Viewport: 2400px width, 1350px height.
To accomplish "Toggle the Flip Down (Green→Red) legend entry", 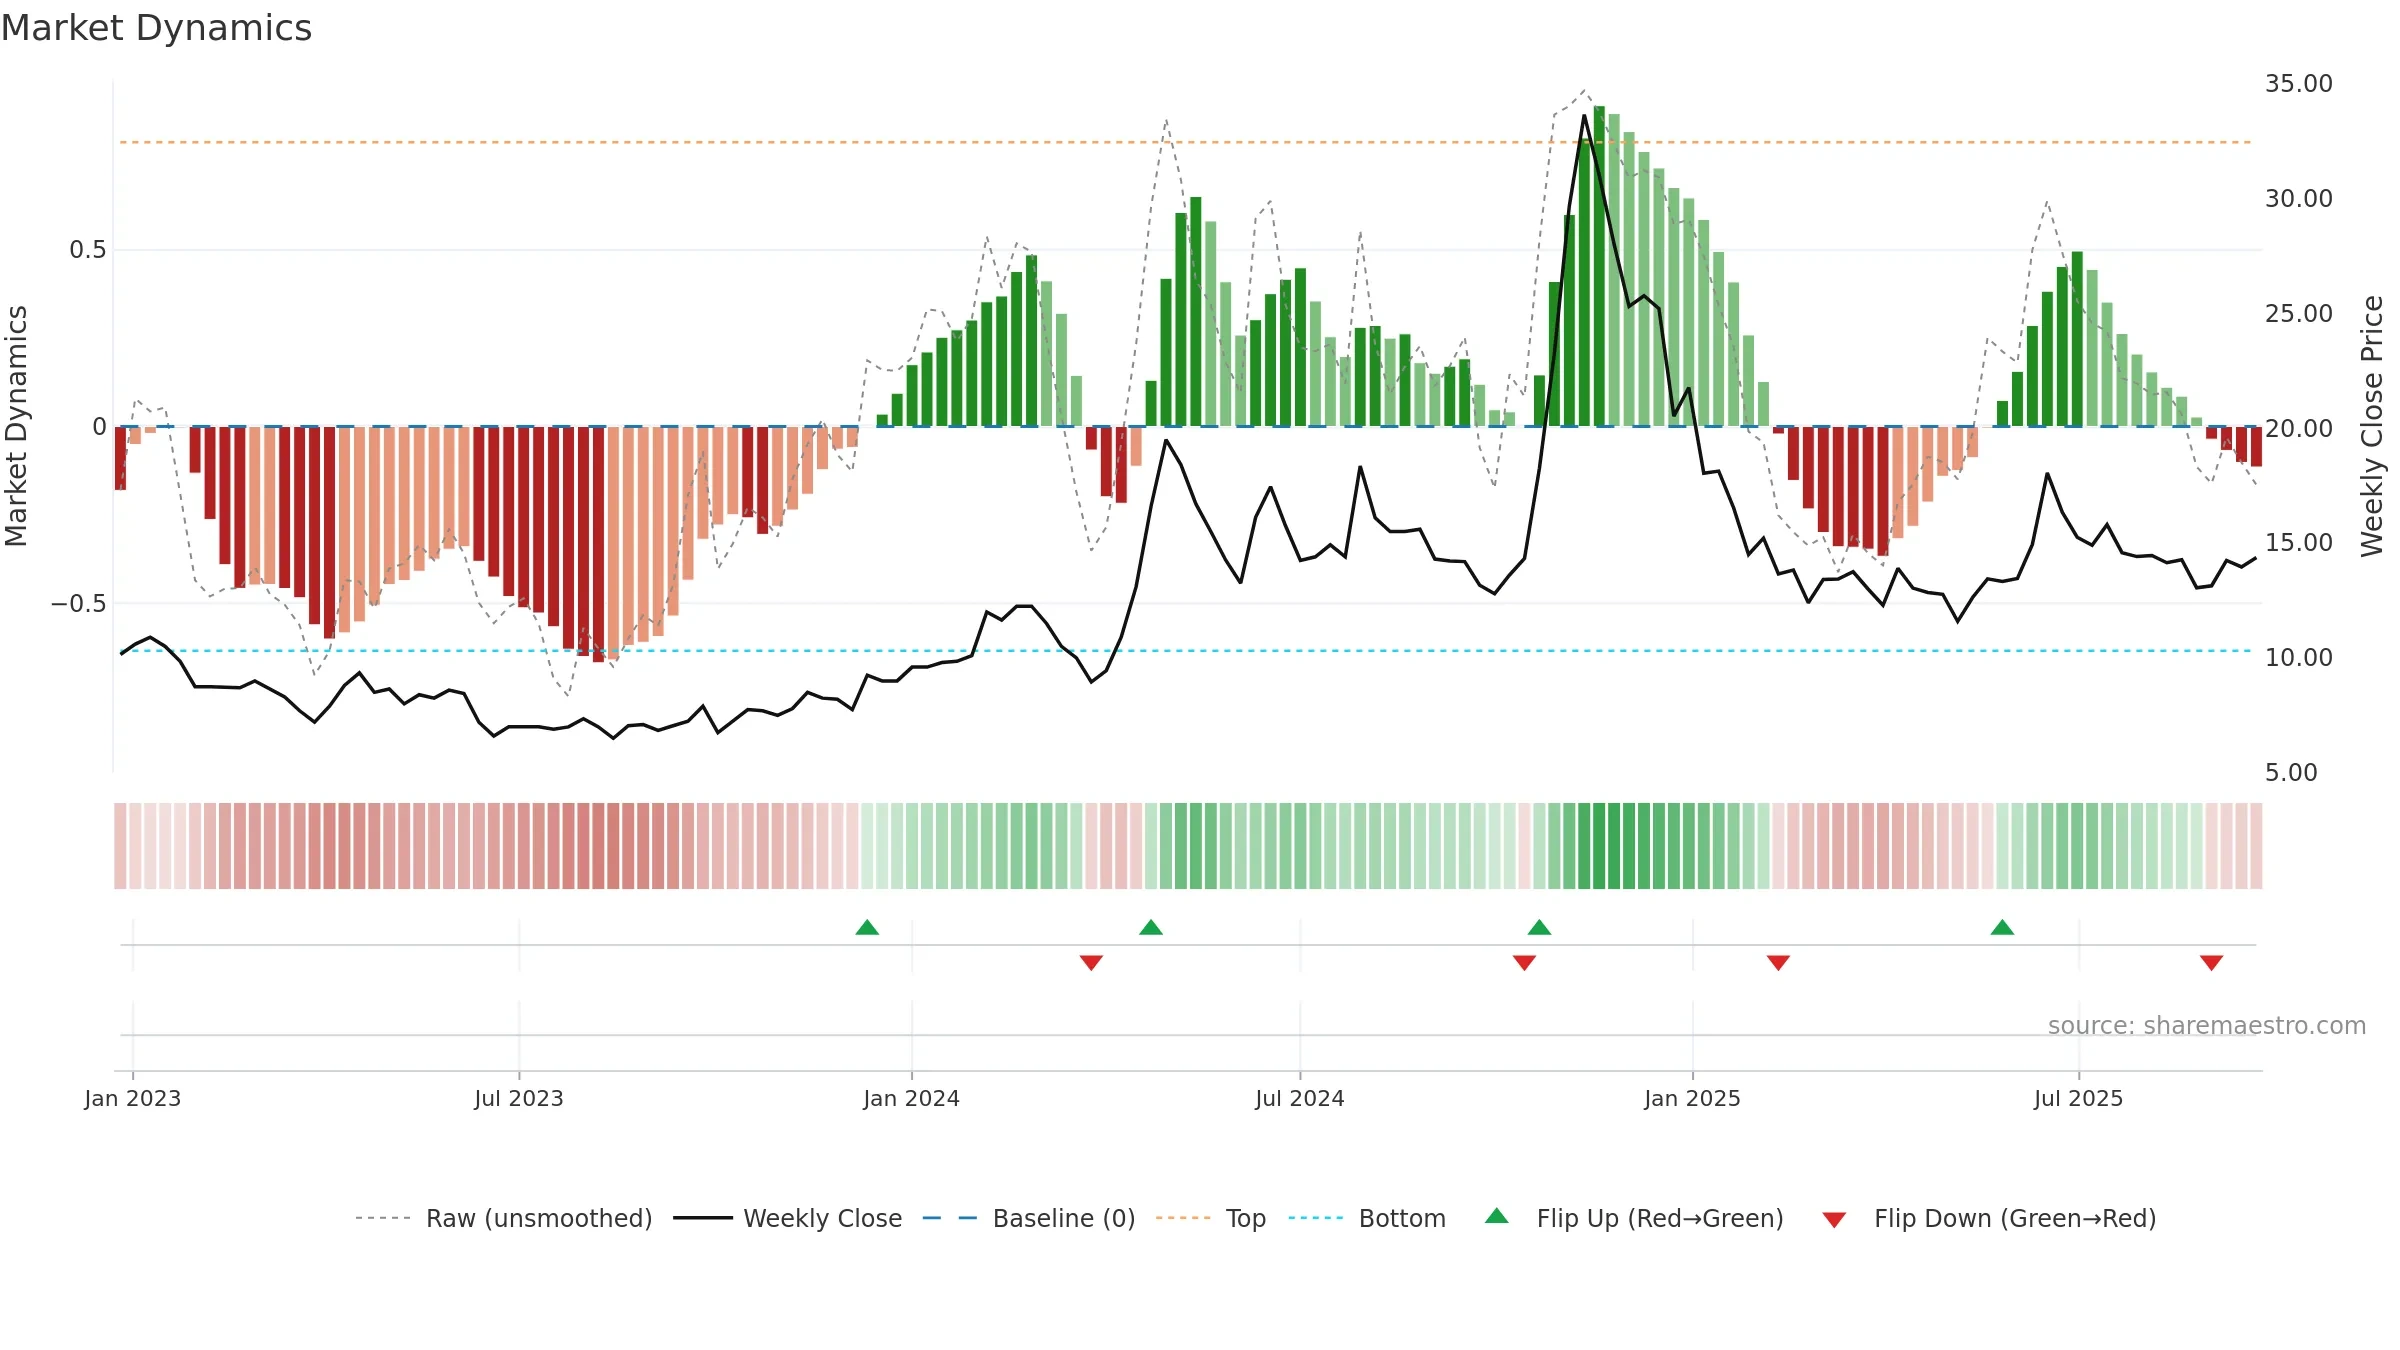I will tap(1988, 1218).
